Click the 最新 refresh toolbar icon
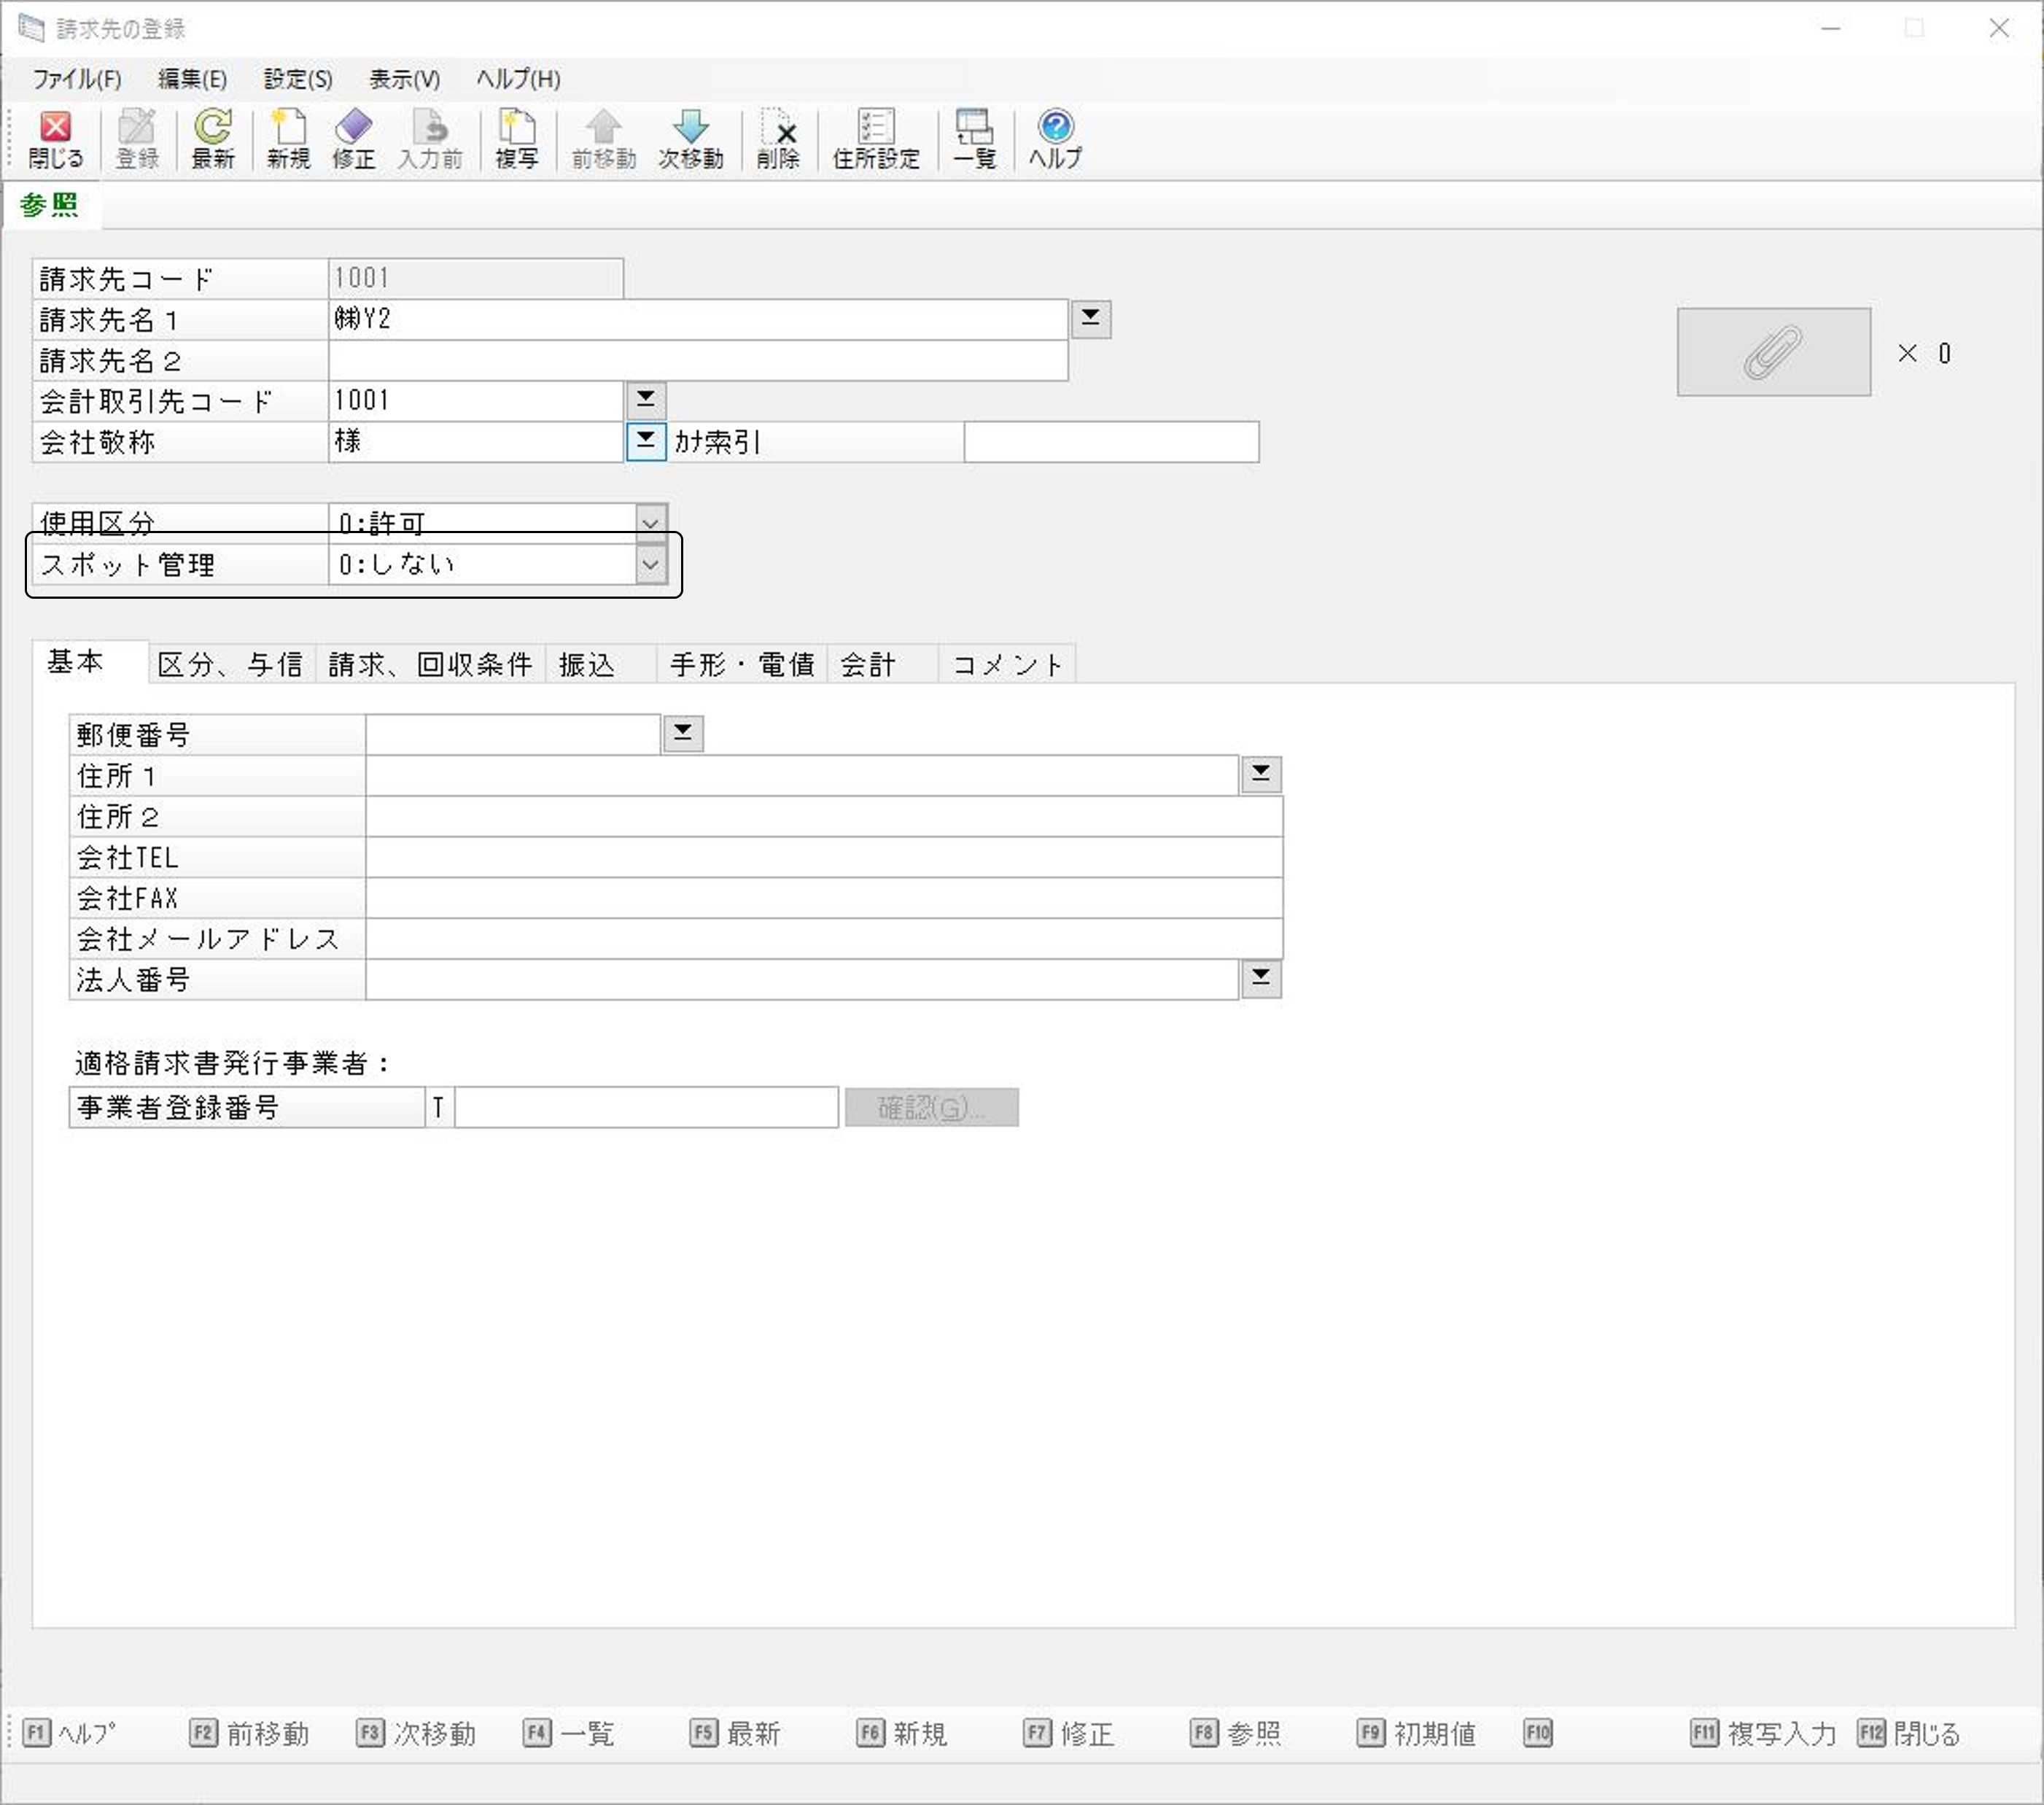The image size is (2044, 1805). [212, 138]
